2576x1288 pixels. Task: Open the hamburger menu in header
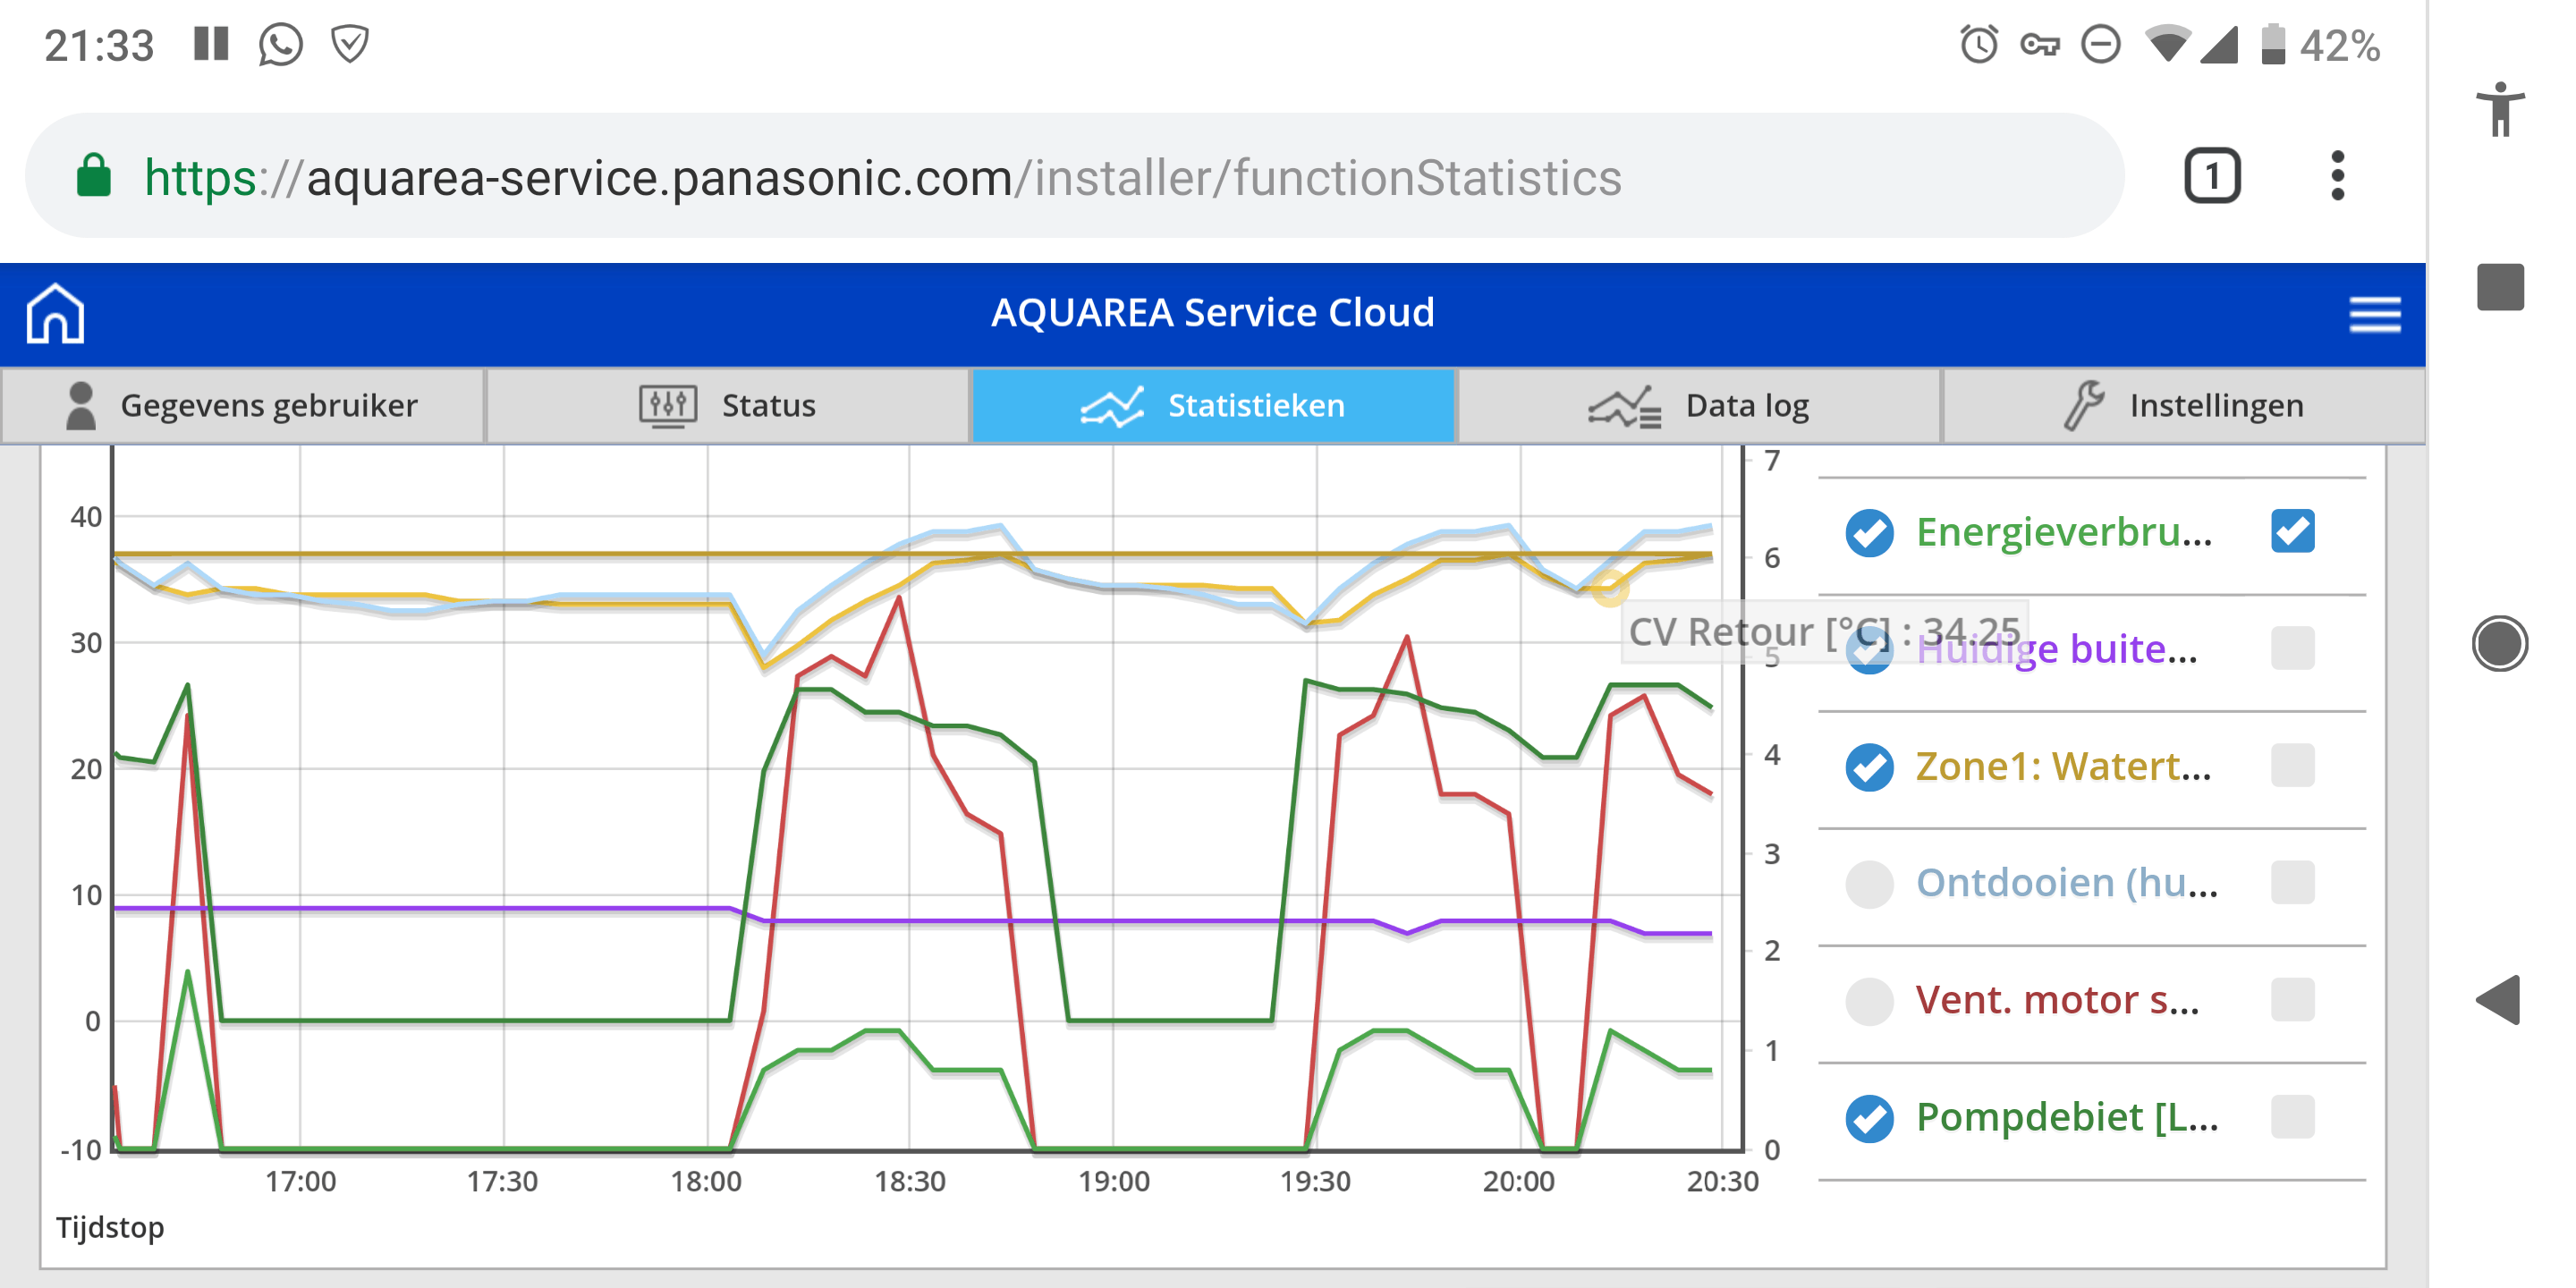(2374, 314)
